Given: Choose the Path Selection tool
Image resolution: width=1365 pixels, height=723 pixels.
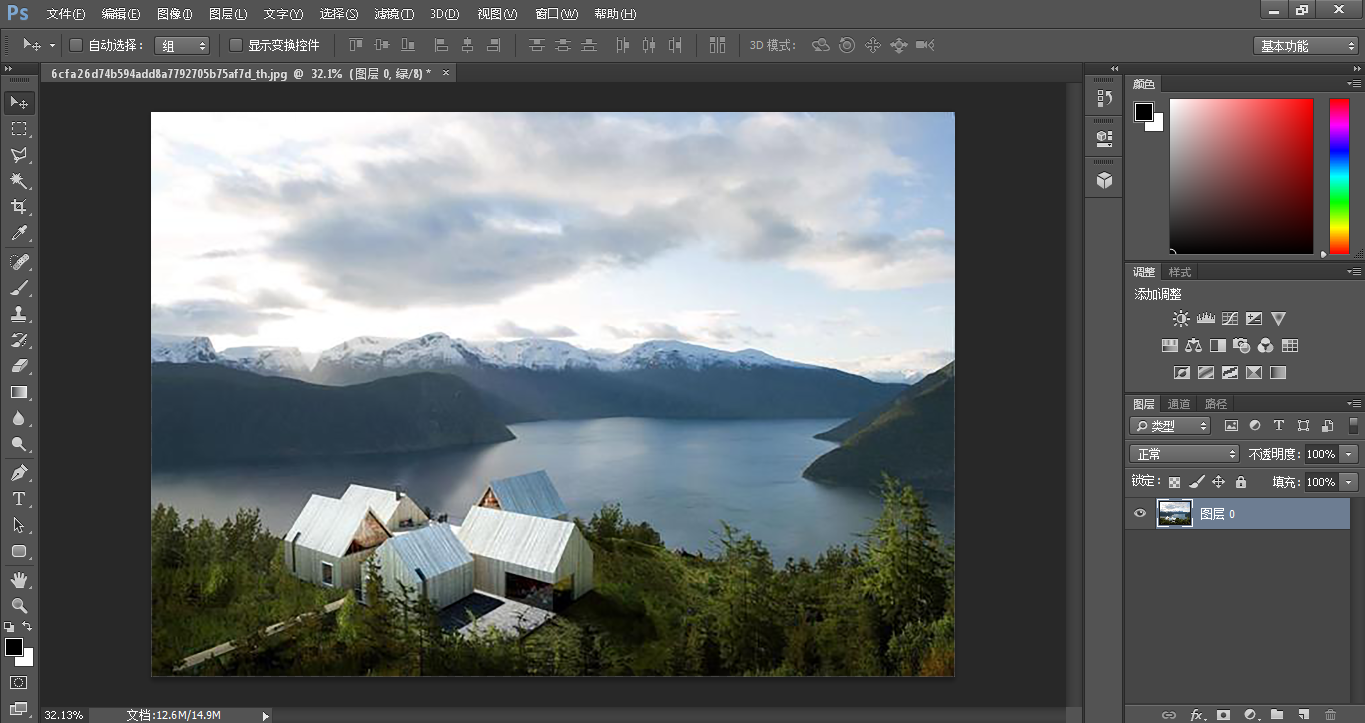Looking at the screenshot, I should (x=19, y=524).
